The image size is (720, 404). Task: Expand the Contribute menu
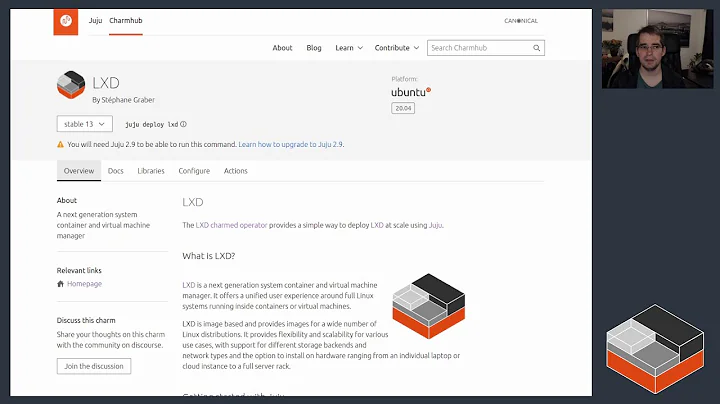[397, 48]
